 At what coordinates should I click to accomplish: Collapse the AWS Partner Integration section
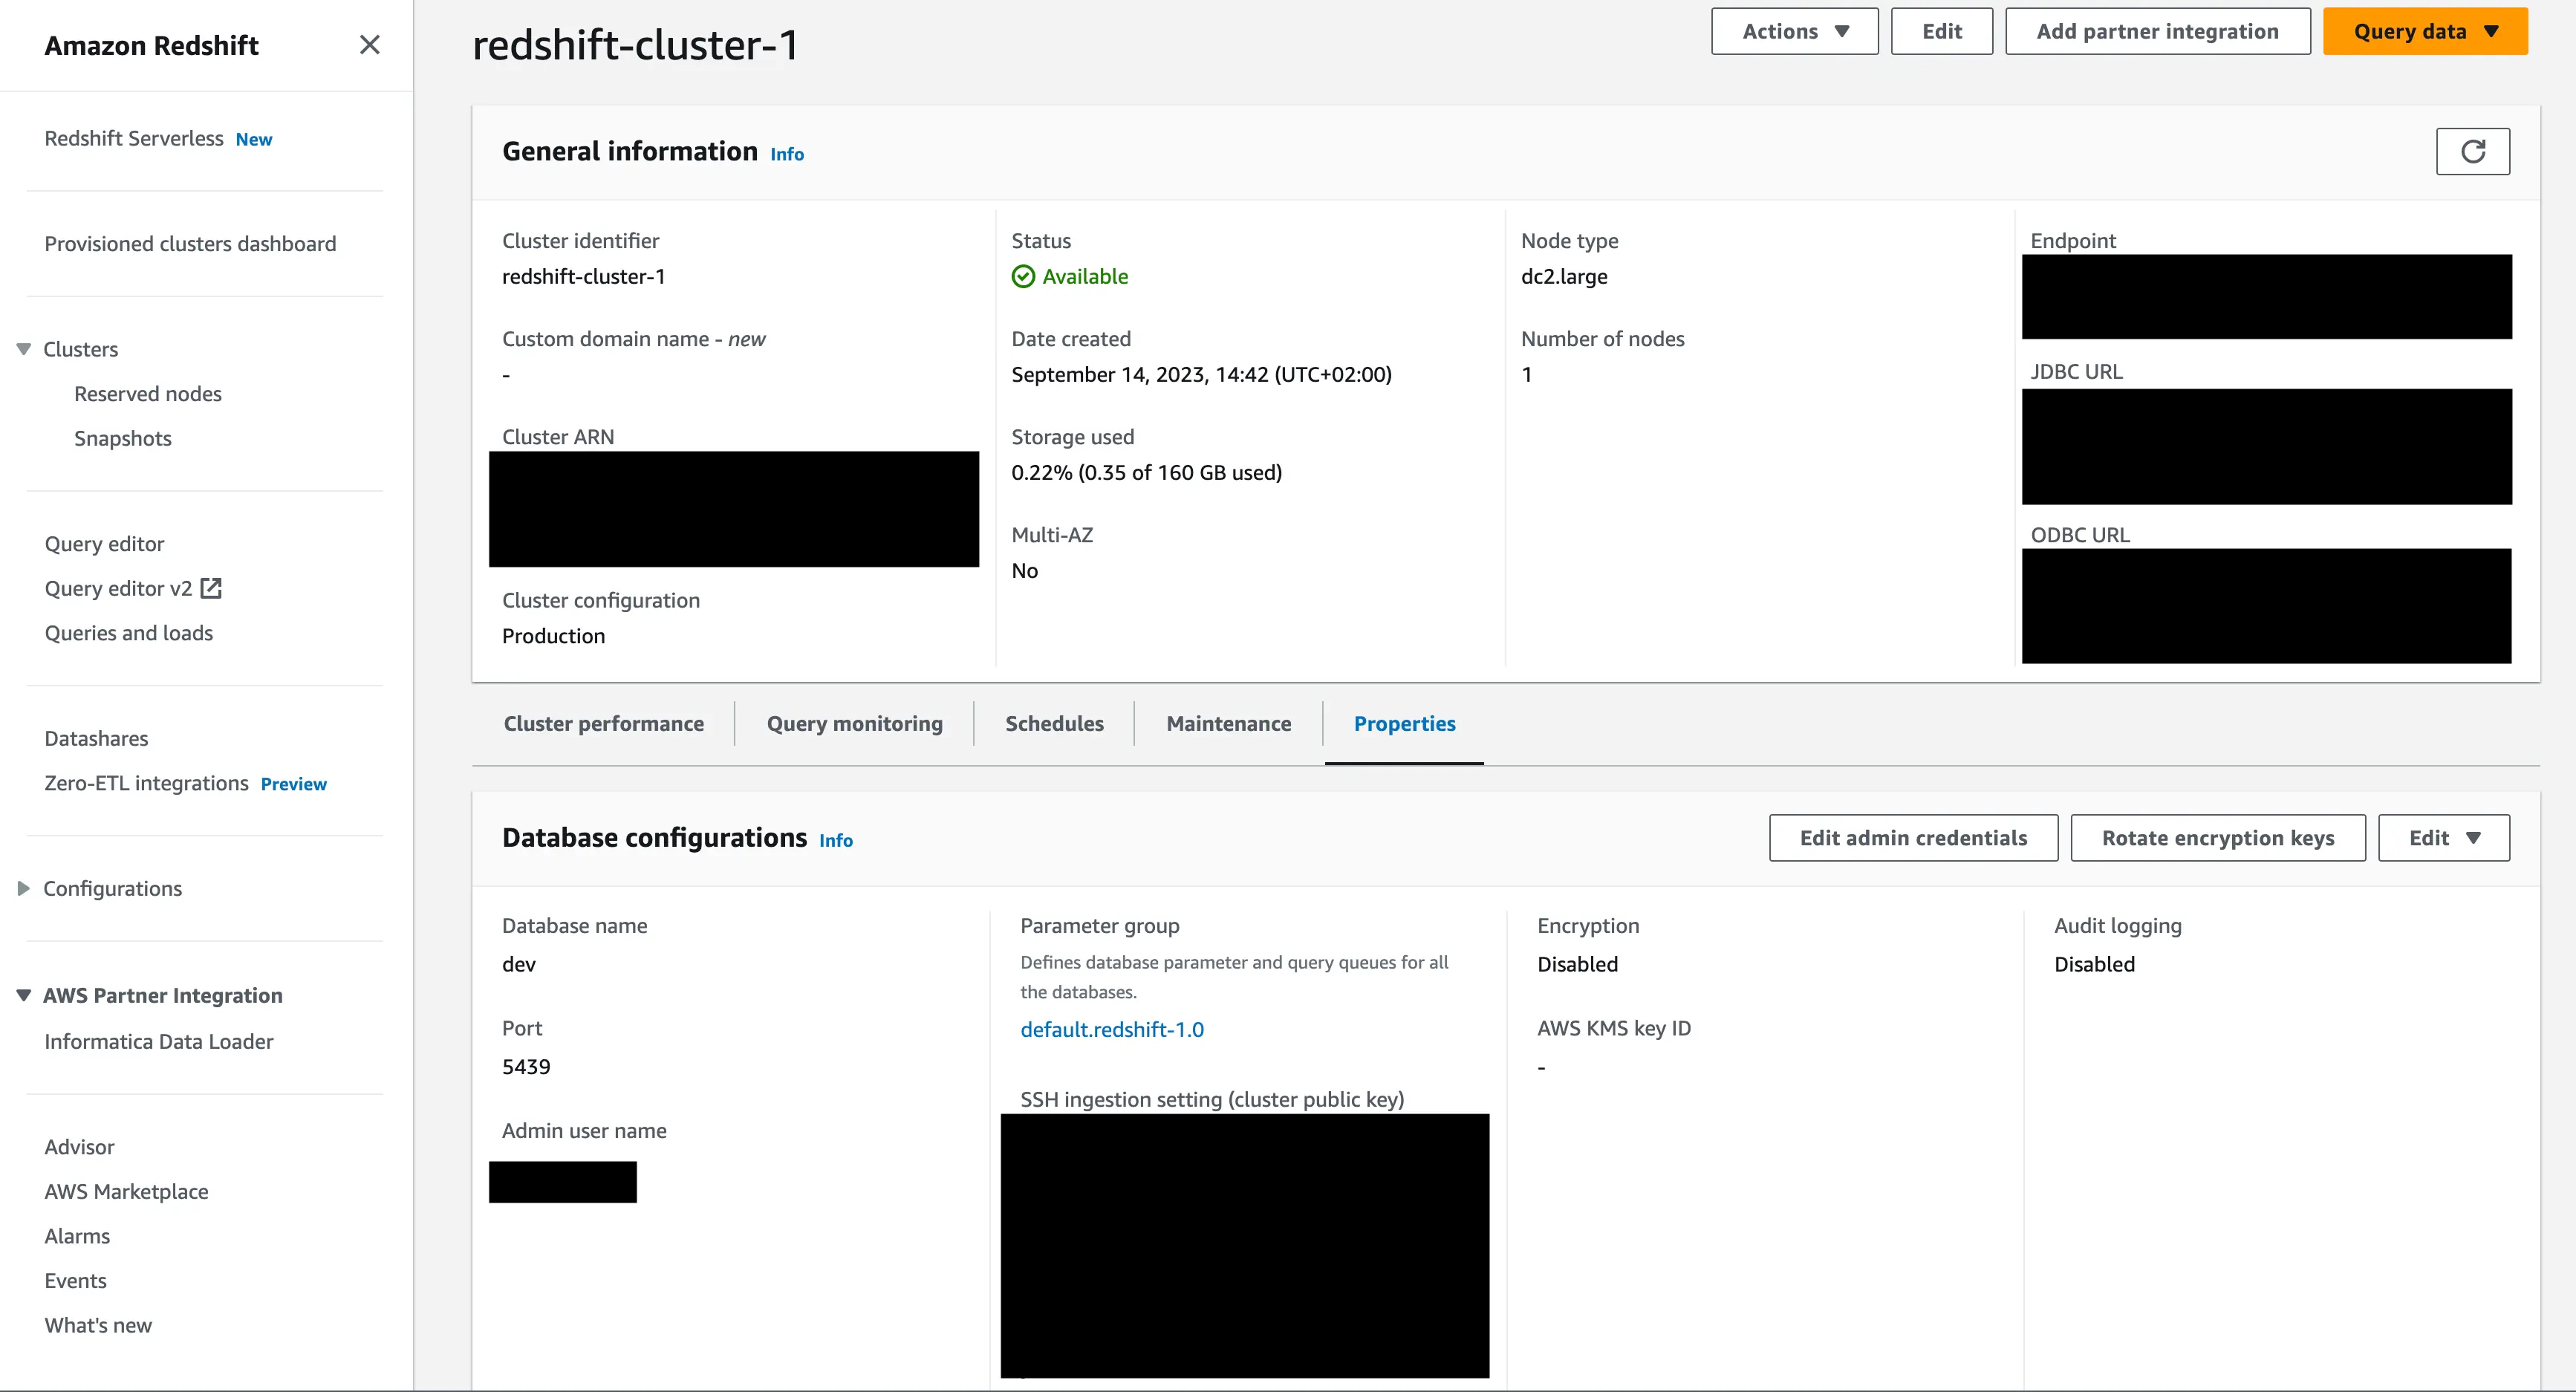[22, 994]
